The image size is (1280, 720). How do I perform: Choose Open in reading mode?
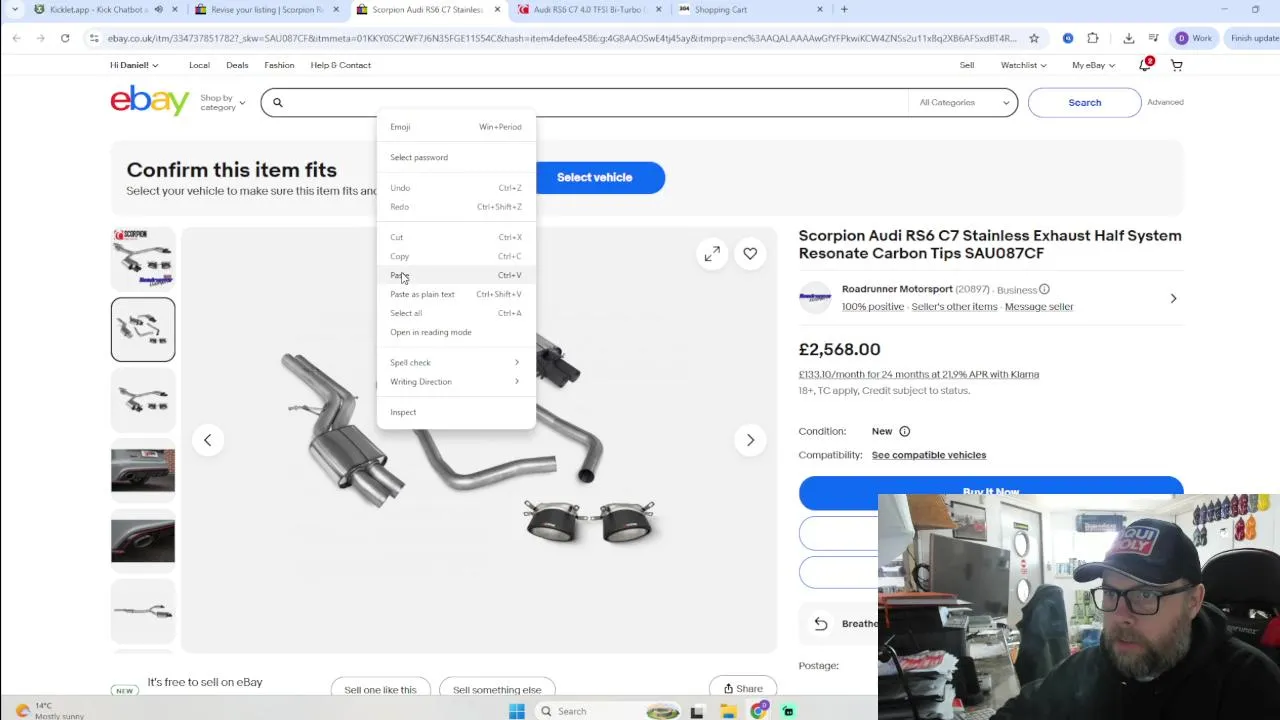point(456,332)
